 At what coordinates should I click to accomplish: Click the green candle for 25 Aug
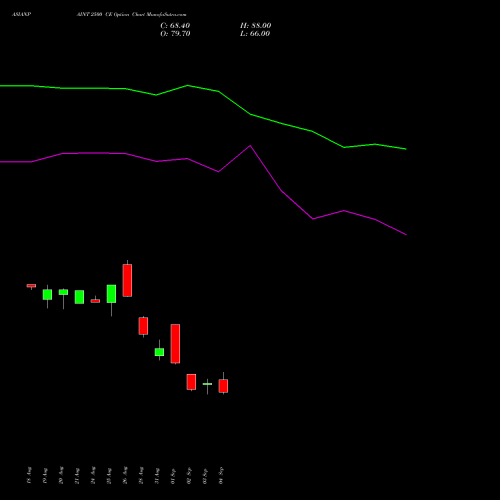point(111,294)
